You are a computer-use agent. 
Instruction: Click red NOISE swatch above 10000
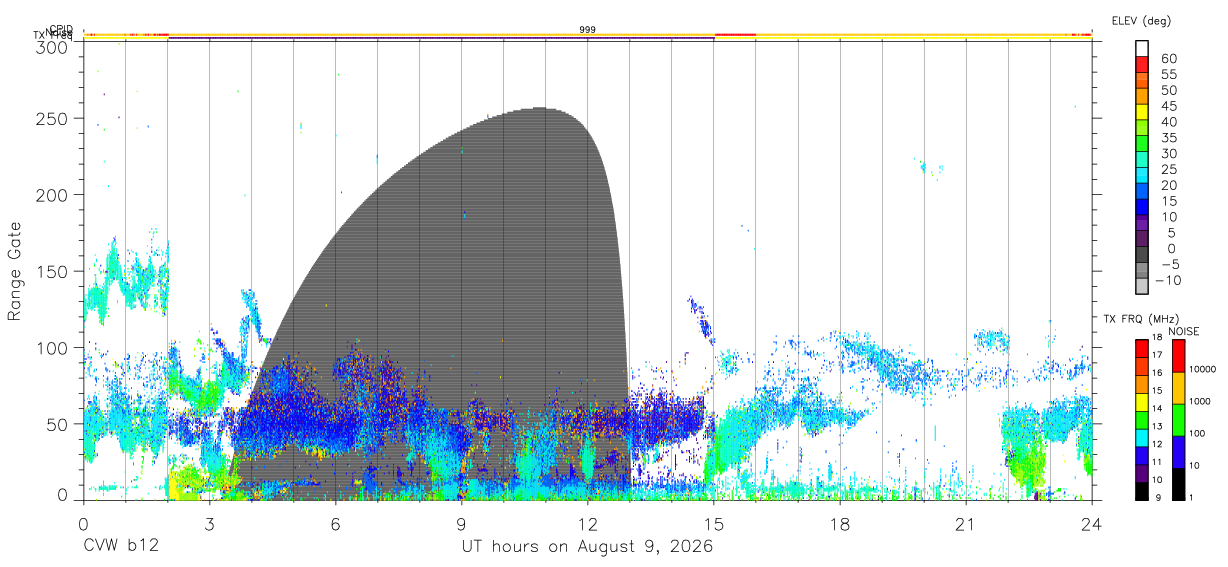coord(1178,356)
